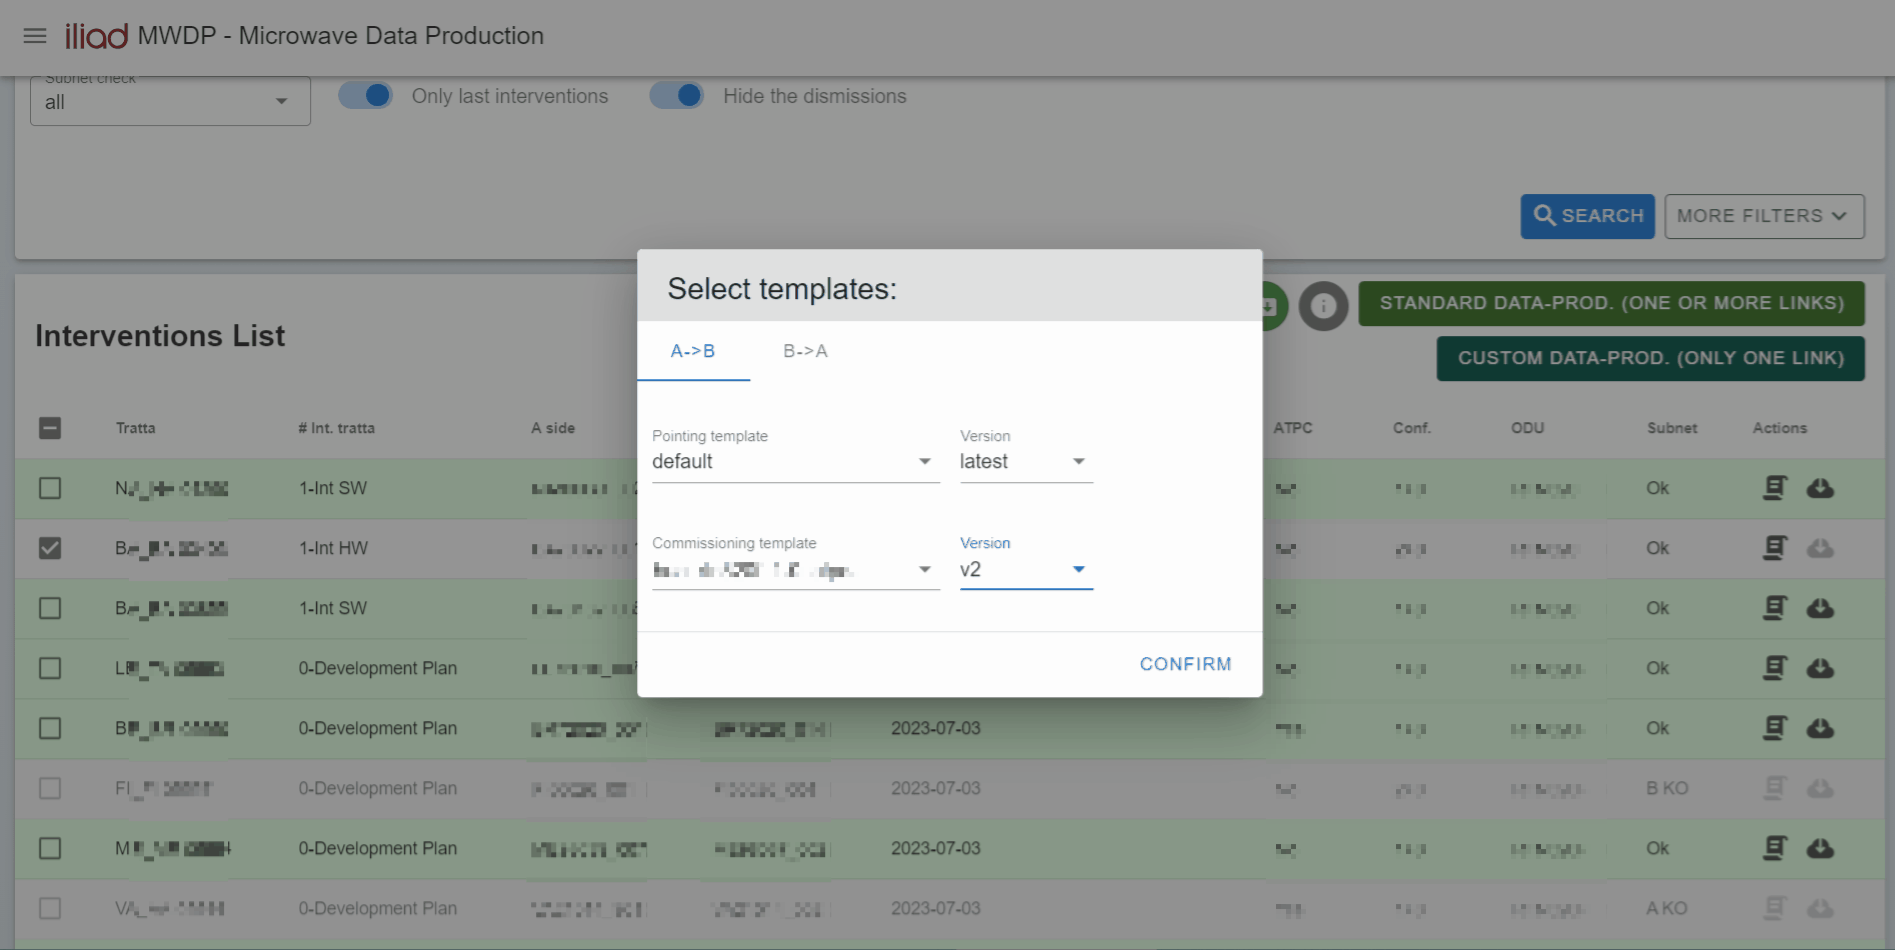Viewport: 1895px width, 950px height.
Task: Click the SEARCH button
Action: tap(1587, 216)
